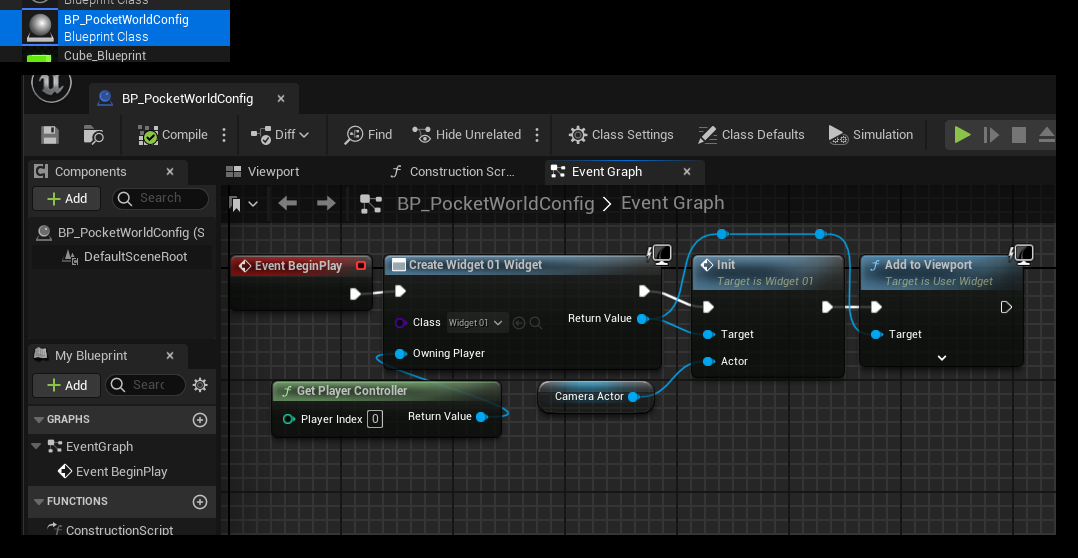Select the Event Graph tab
Image resolution: width=1078 pixels, height=558 pixels.
(606, 172)
